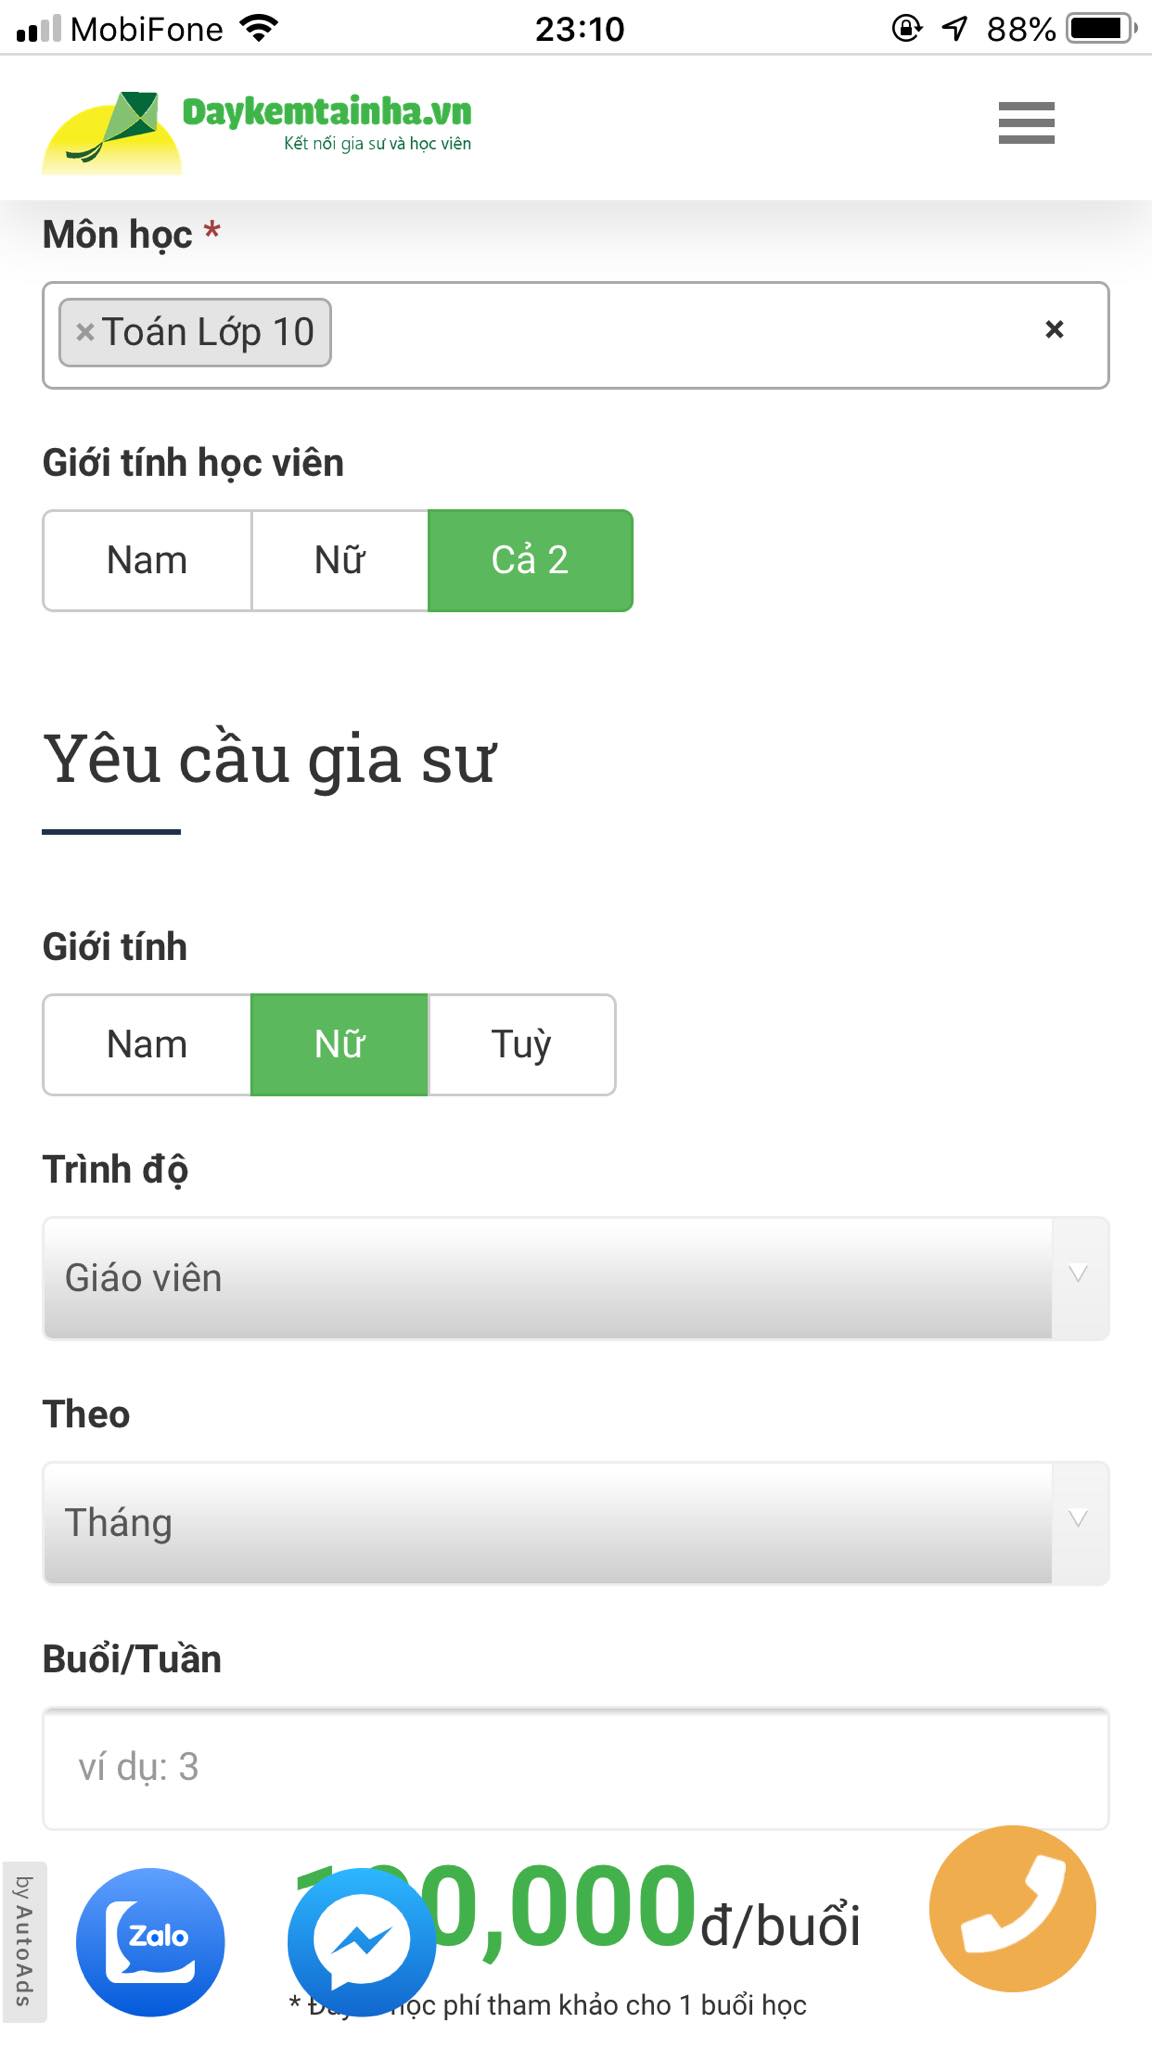The height and width of the screenshot is (2048, 1152).
Task: Tap the orange phone call icon
Action: point(1012,1908)
